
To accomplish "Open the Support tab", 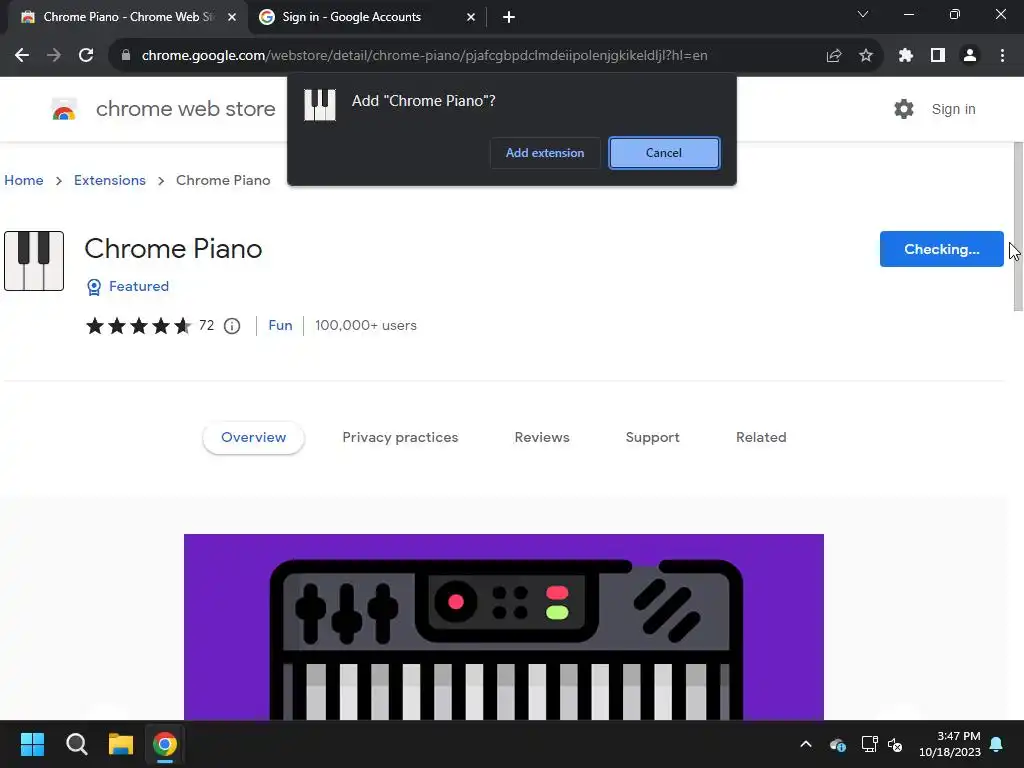I will (x=652, y=438).
